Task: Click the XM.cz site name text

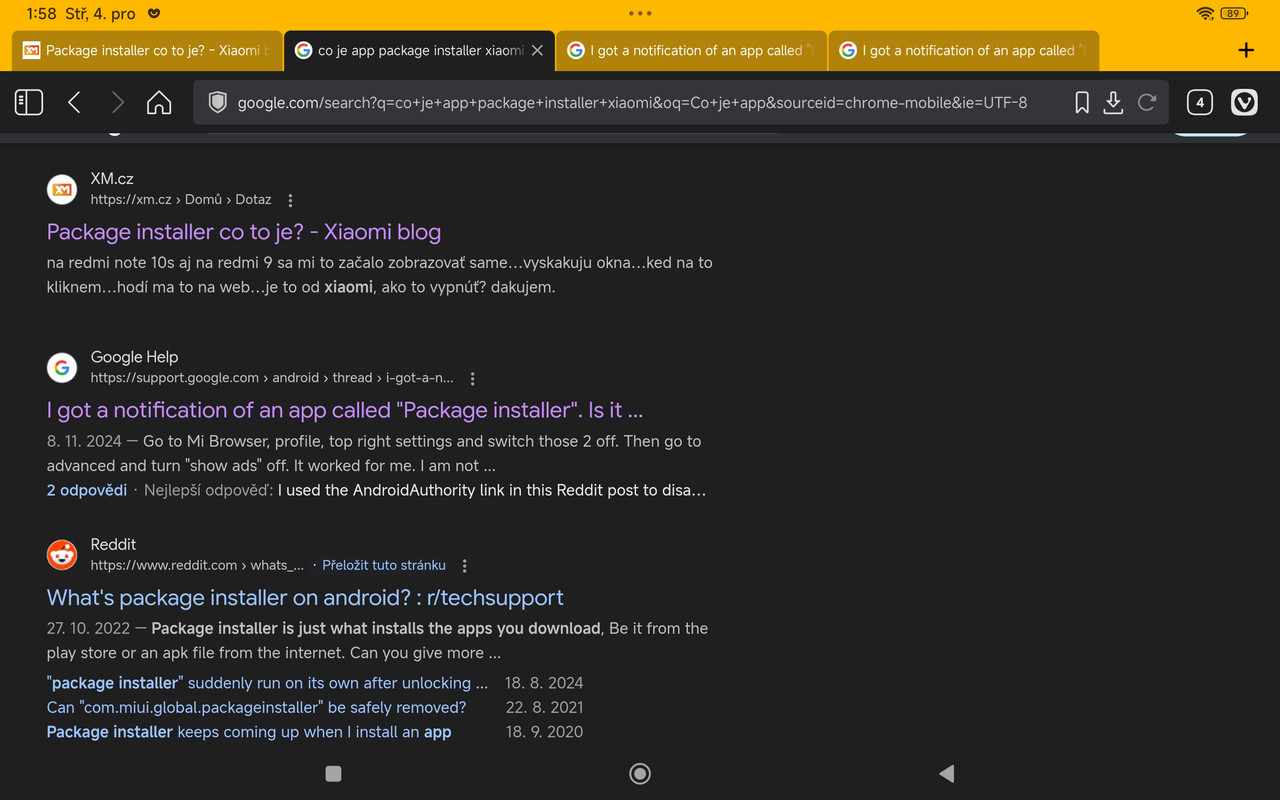Action: point(112,178)
